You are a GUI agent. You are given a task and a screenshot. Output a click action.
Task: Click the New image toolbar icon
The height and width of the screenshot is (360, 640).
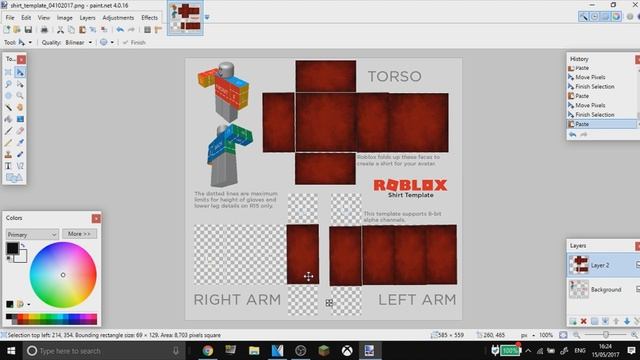point(7,30)
